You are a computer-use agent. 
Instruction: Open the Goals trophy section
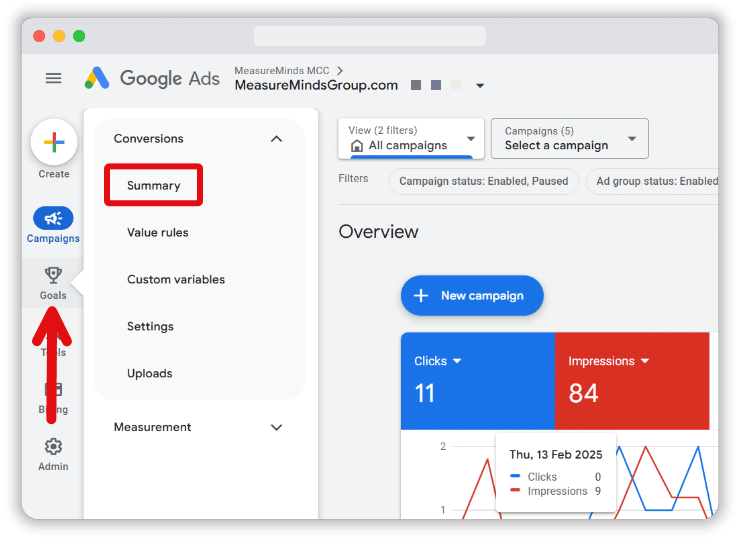tap(53, 283)
